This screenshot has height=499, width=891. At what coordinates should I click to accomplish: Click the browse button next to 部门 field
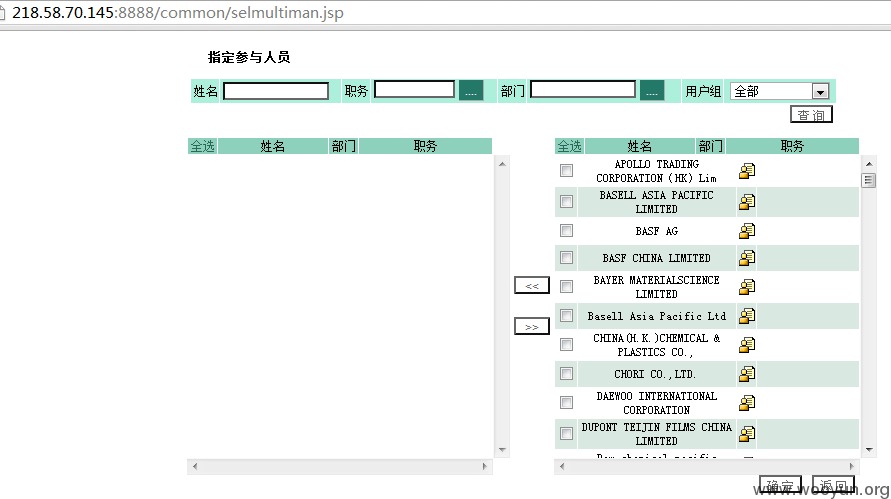pos(652,90)
